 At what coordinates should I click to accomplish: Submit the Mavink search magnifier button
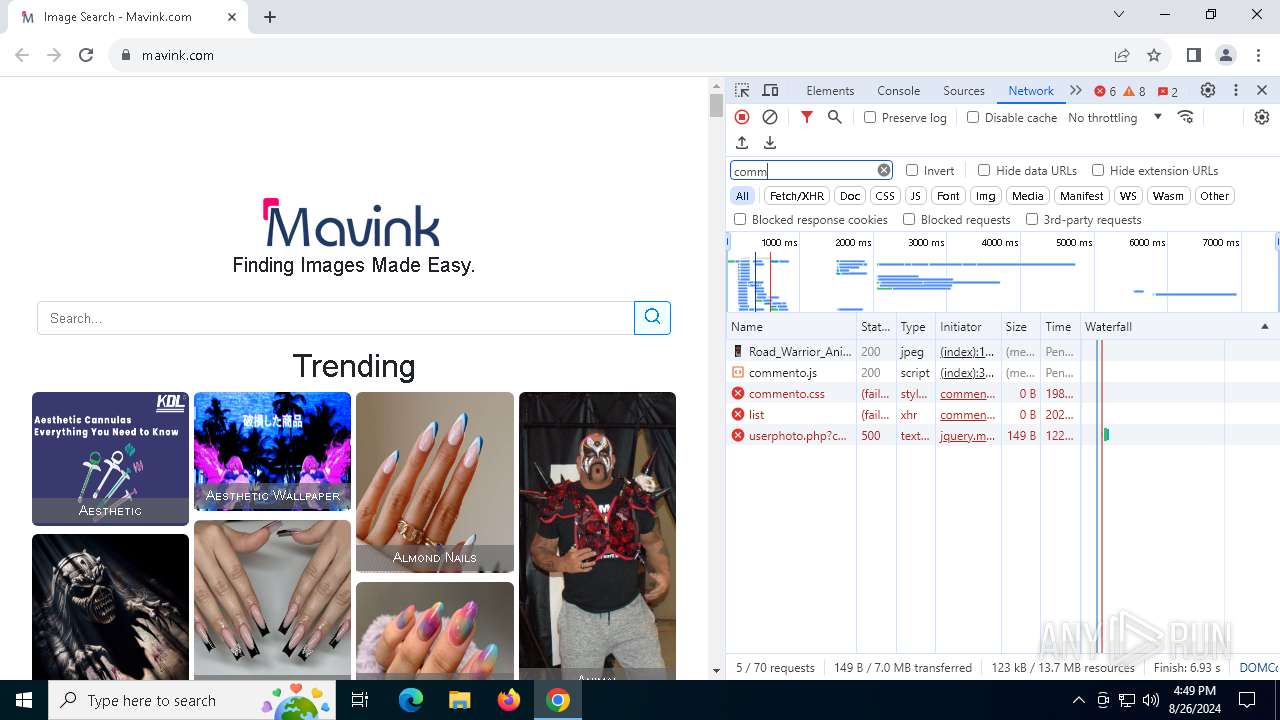click(x=652, y=317)
